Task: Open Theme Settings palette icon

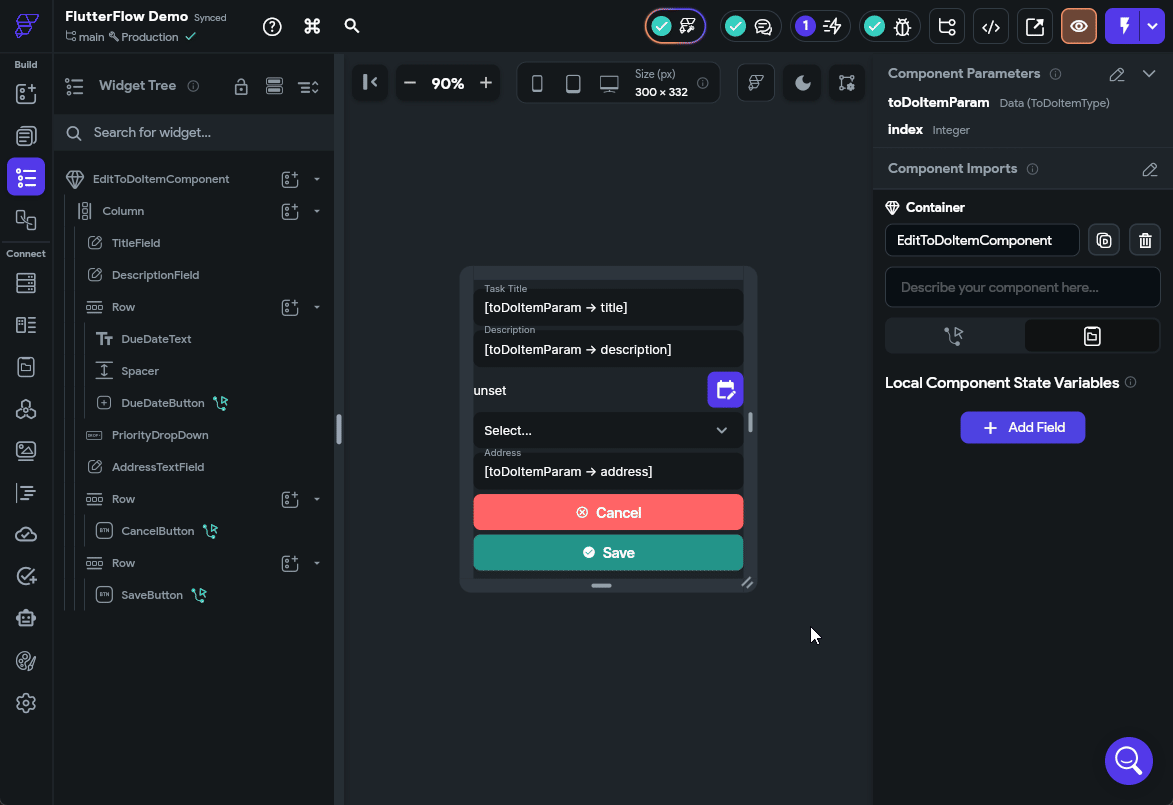Action: [26, 661]
